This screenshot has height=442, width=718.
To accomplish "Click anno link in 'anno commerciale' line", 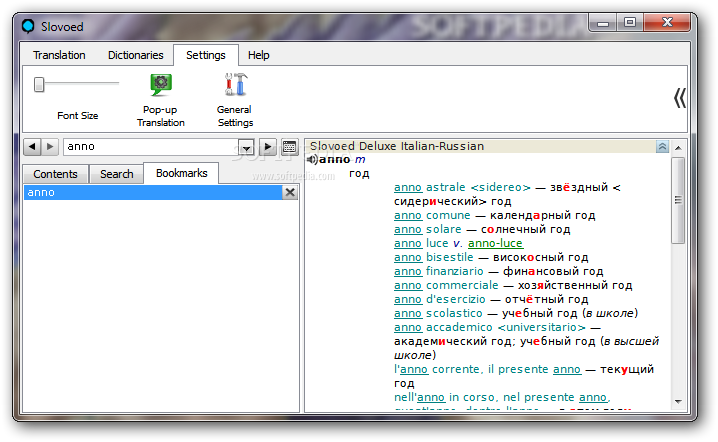I will click(x=408, y=285).
